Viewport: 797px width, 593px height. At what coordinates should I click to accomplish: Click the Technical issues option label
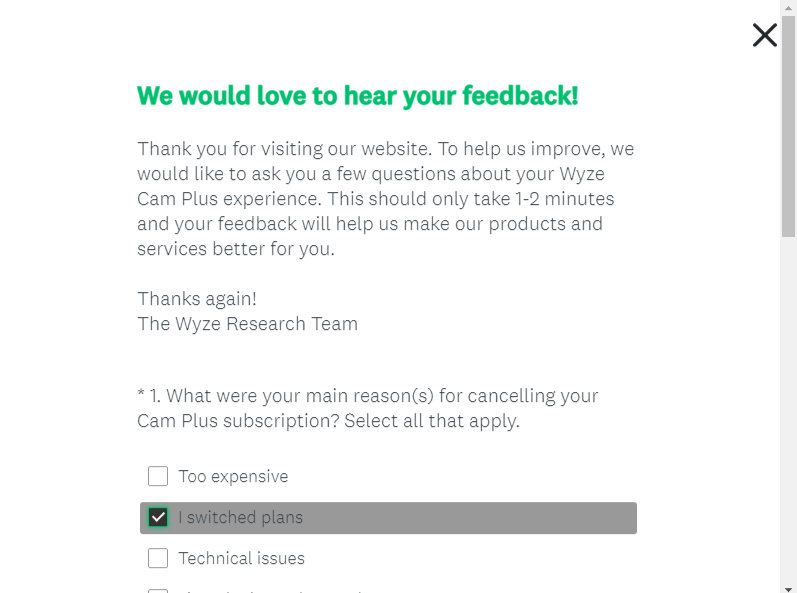click(241, 559)
